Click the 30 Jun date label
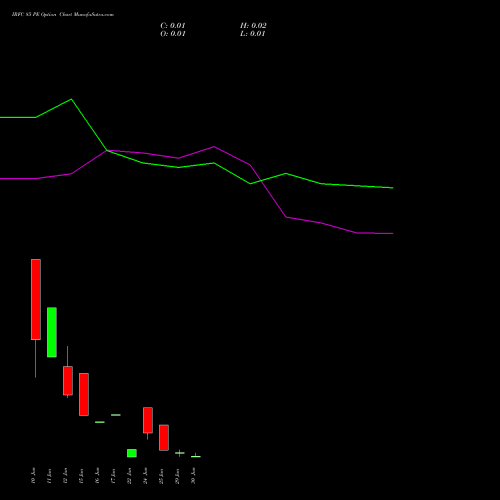This screenshot has width=500, height=500. pyautogui.click(x=193, y=476)
